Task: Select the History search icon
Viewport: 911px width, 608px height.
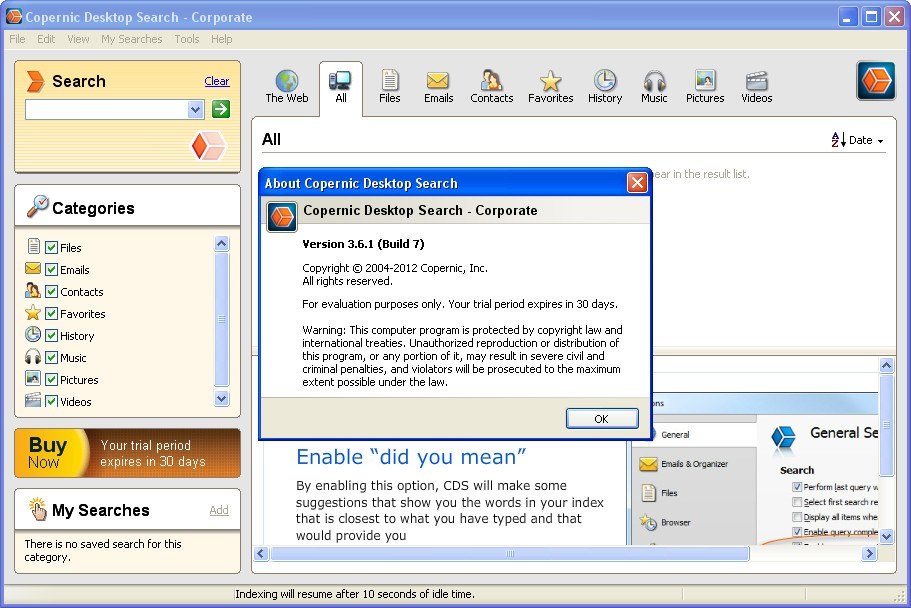Action: (605, 86)
